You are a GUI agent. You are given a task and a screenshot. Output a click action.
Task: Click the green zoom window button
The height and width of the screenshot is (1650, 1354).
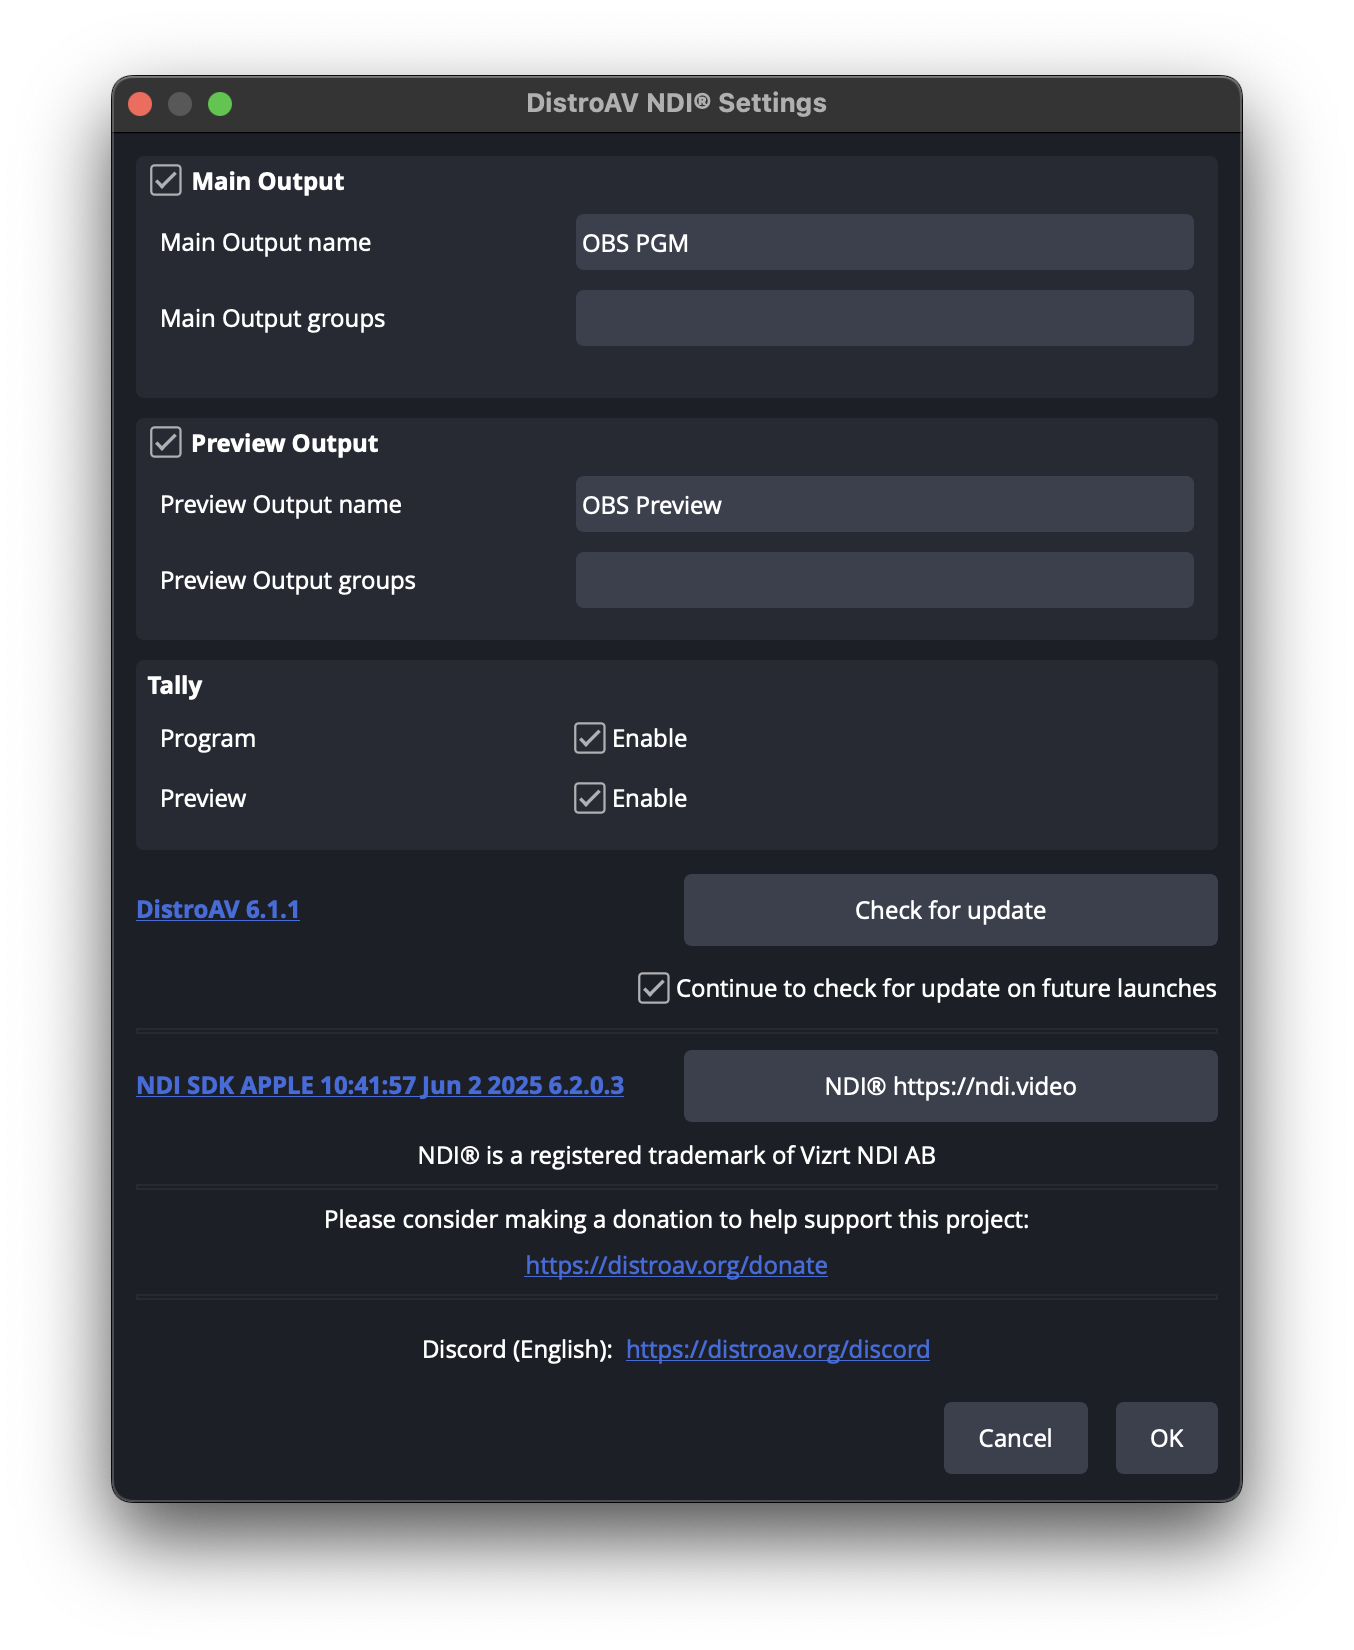(220, 104)
